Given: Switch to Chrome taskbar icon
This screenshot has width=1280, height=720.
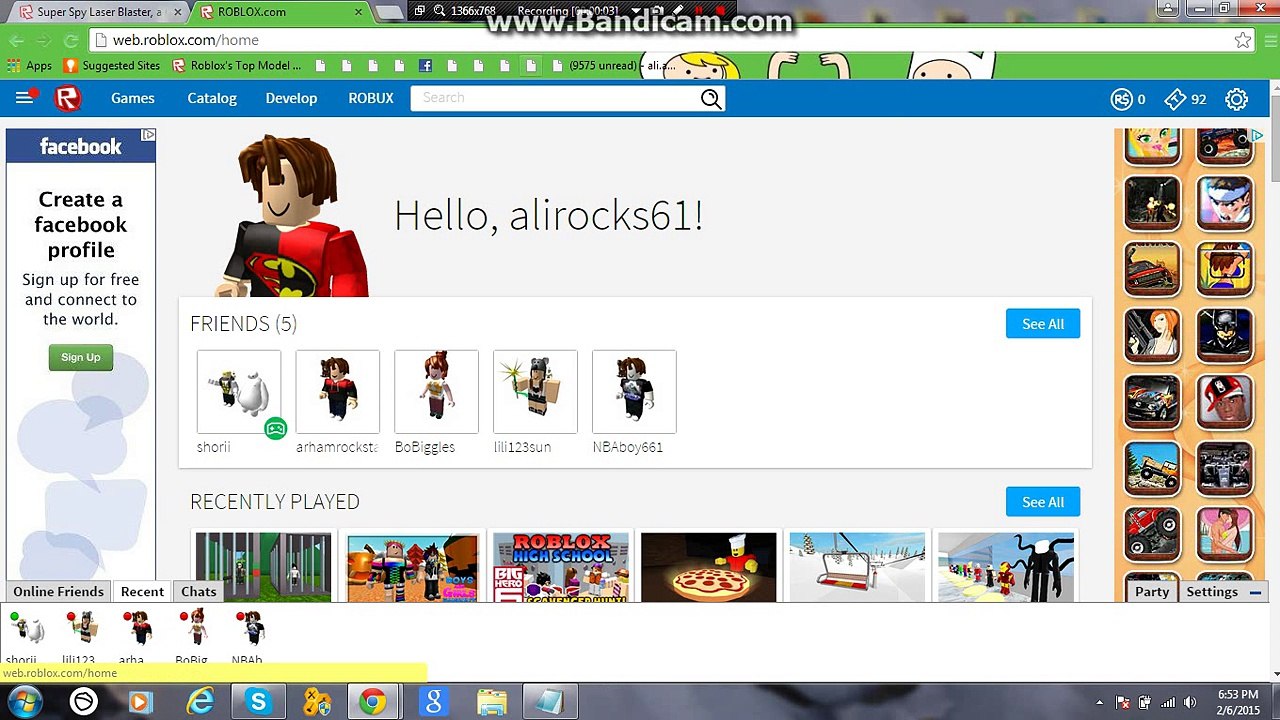Looking at the screenshot, I should pos(373,702).
